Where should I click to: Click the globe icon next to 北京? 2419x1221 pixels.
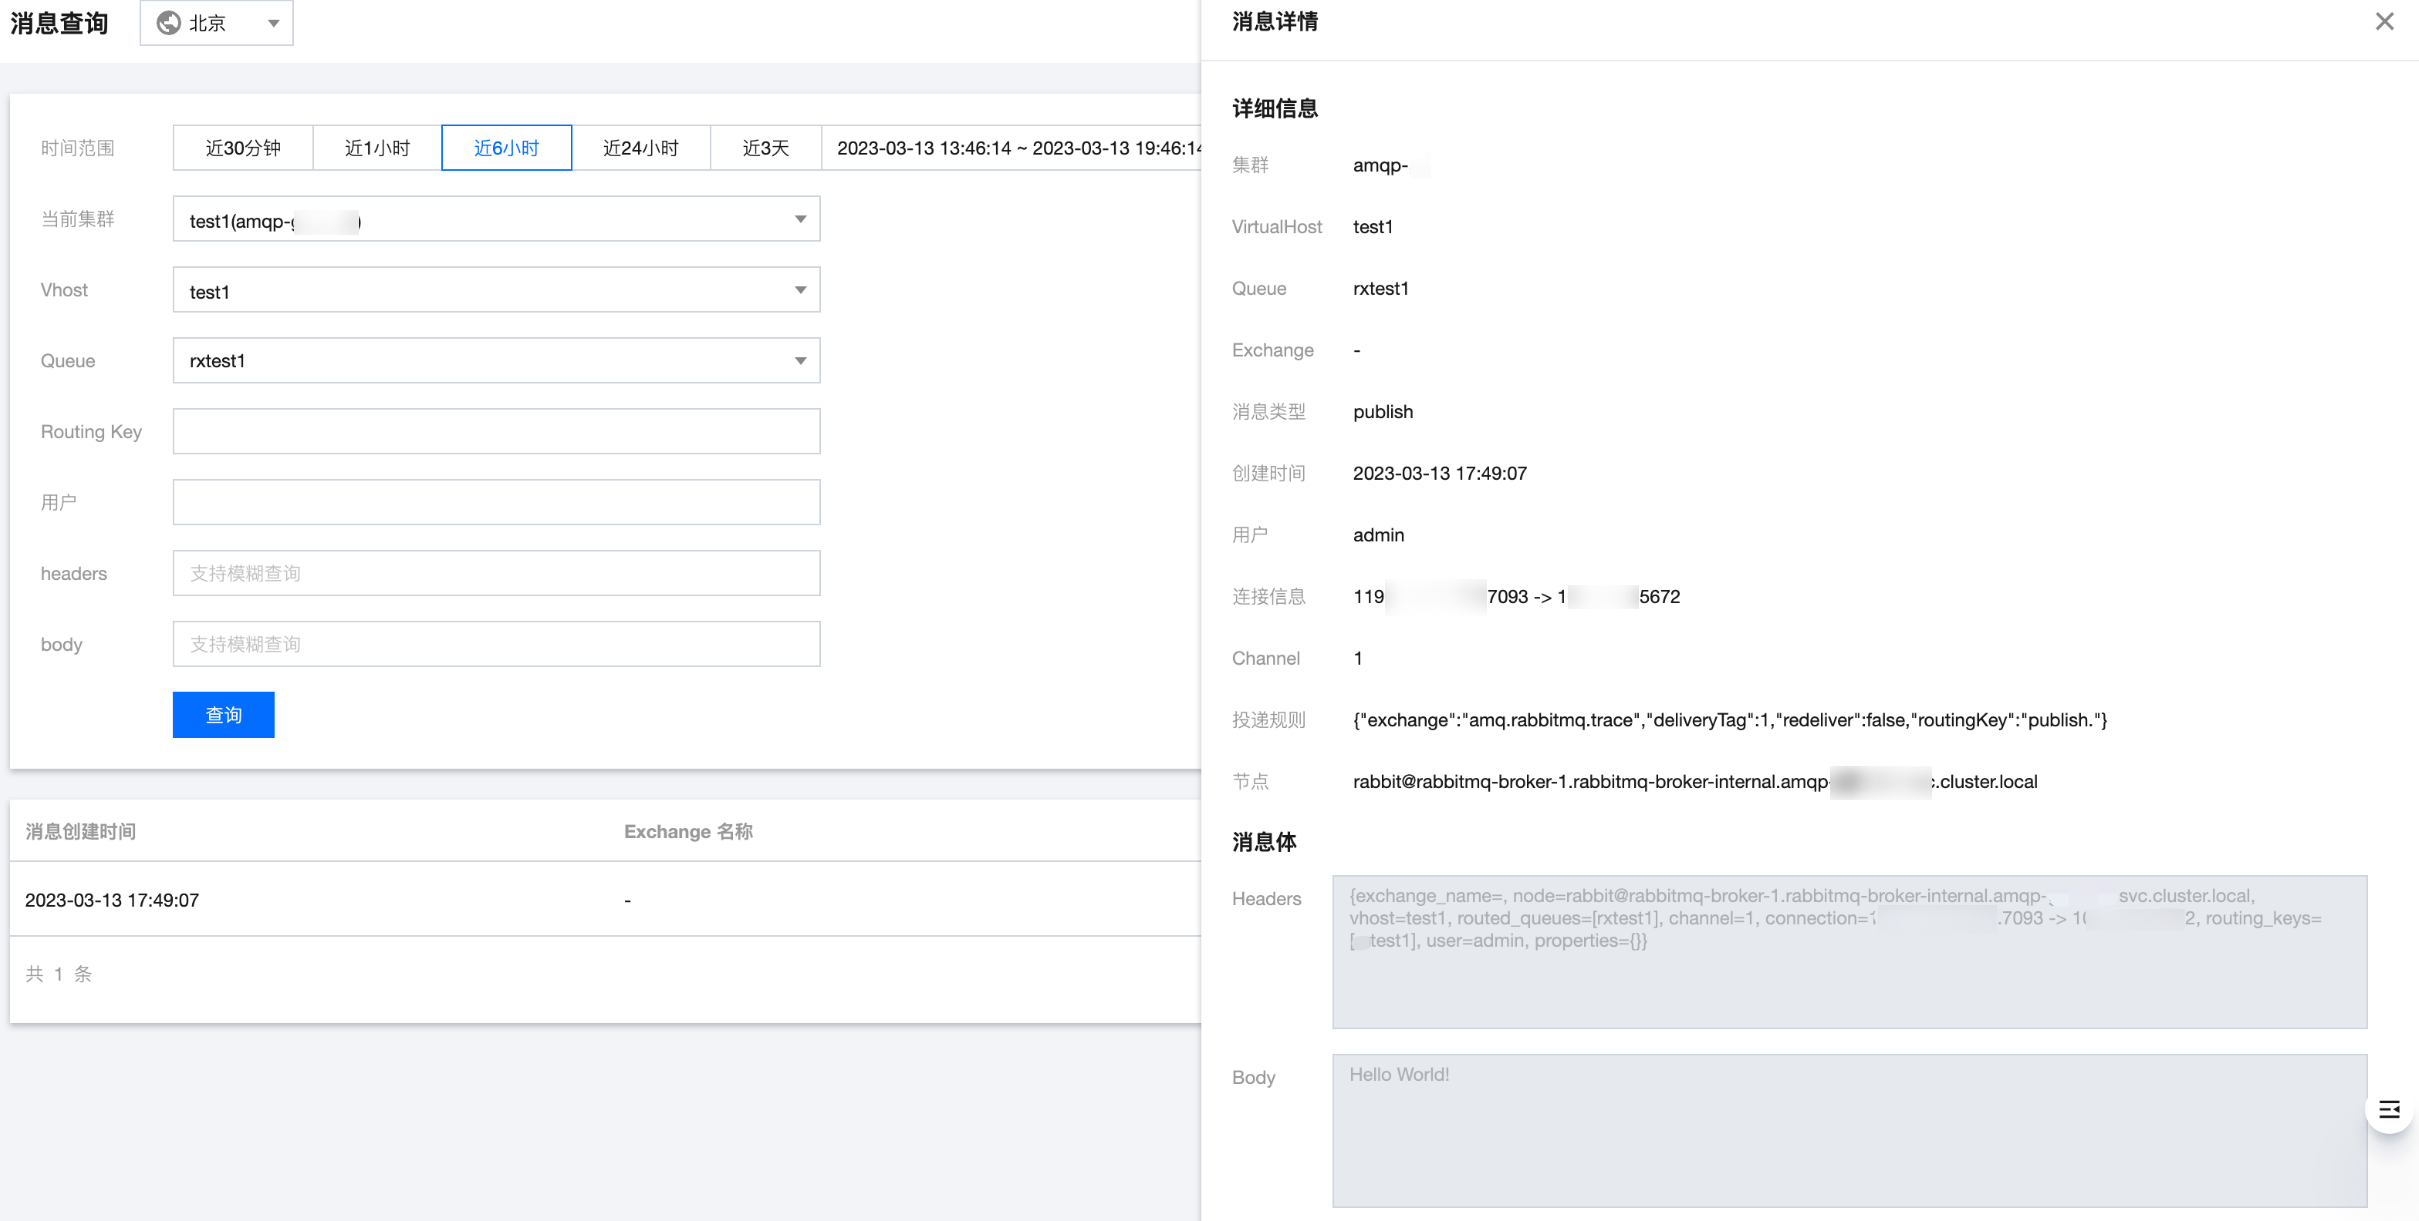pyautogui.click(x=169, y=23)
